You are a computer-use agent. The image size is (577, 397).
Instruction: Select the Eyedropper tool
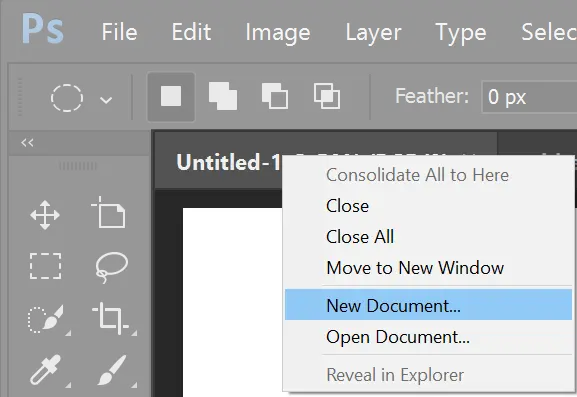[x=46, y=369]
